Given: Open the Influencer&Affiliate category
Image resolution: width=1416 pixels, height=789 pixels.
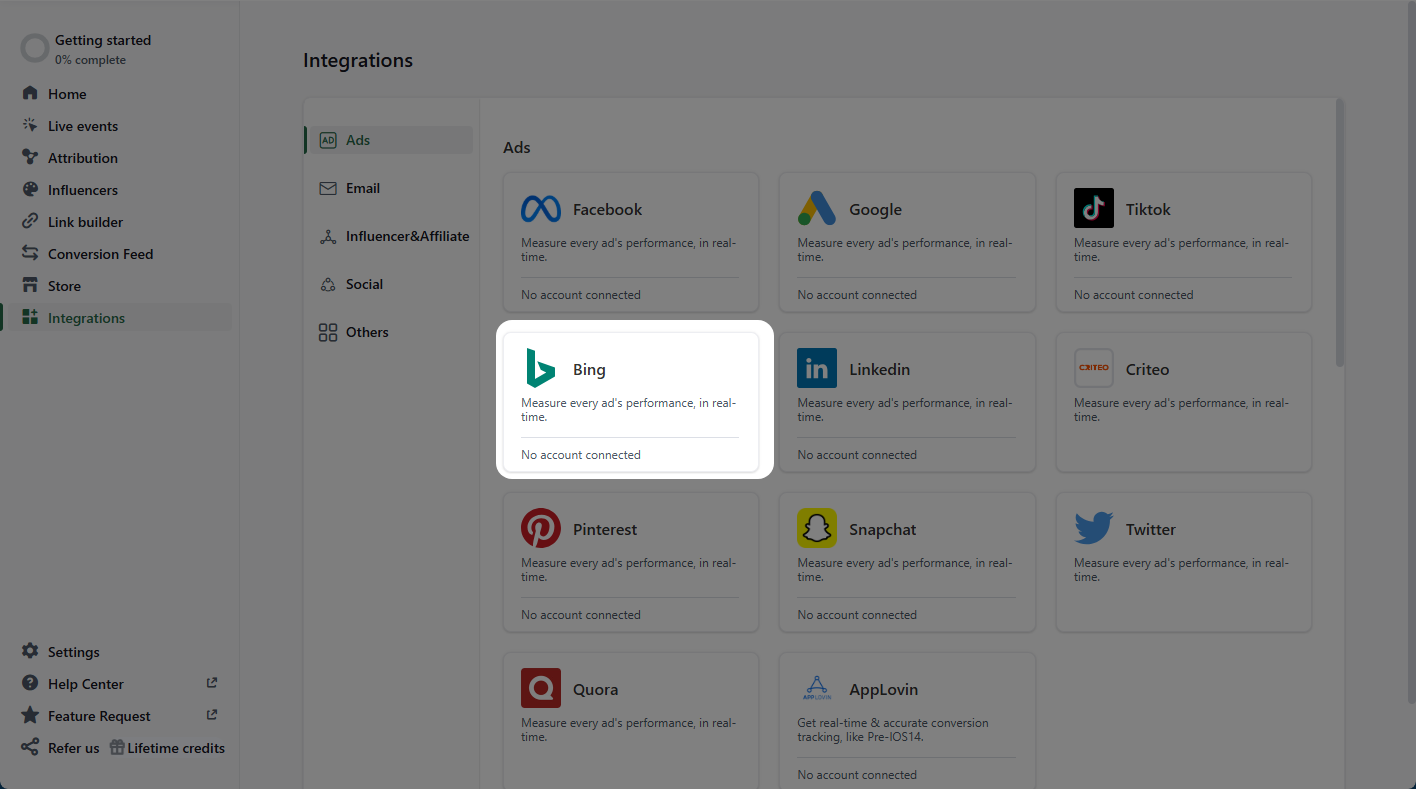Looking at the screenshot, I should click(x=404, y=236).
